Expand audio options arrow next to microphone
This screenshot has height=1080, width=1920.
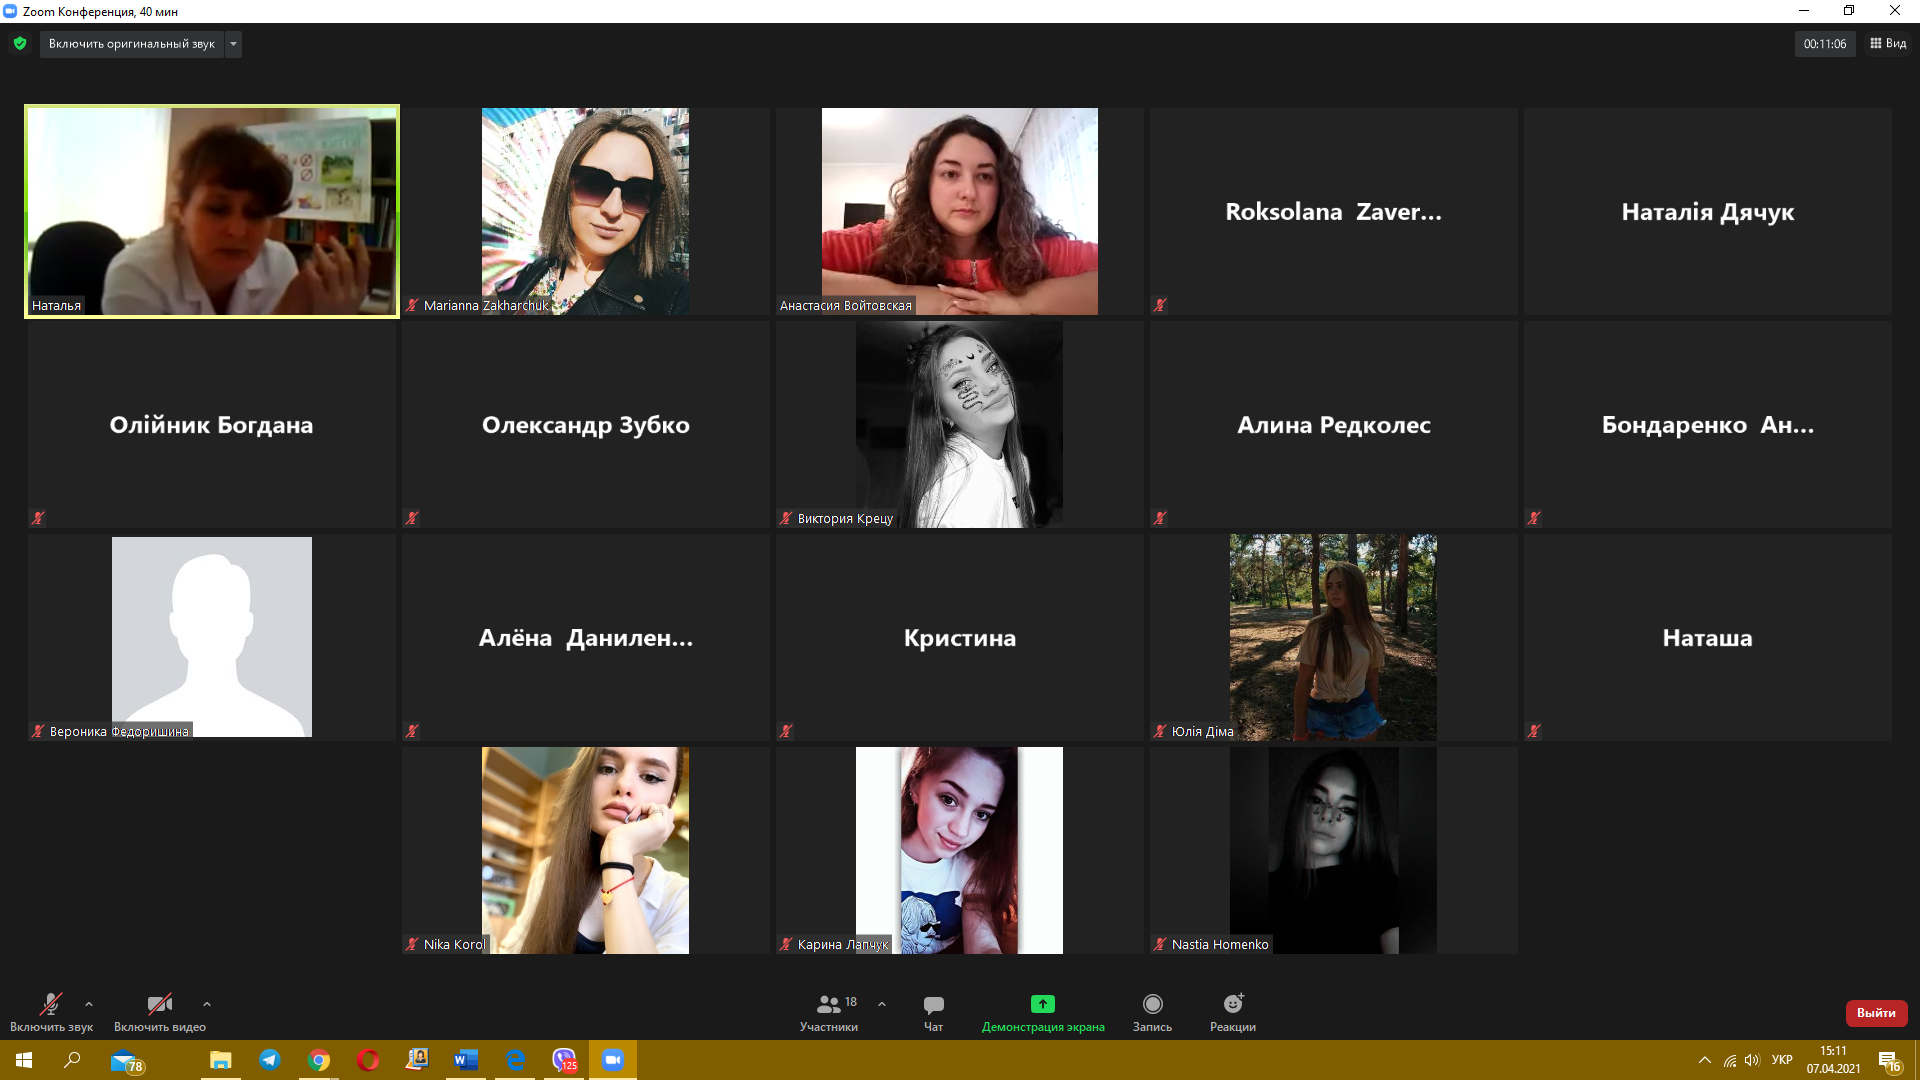point(89,1004)
